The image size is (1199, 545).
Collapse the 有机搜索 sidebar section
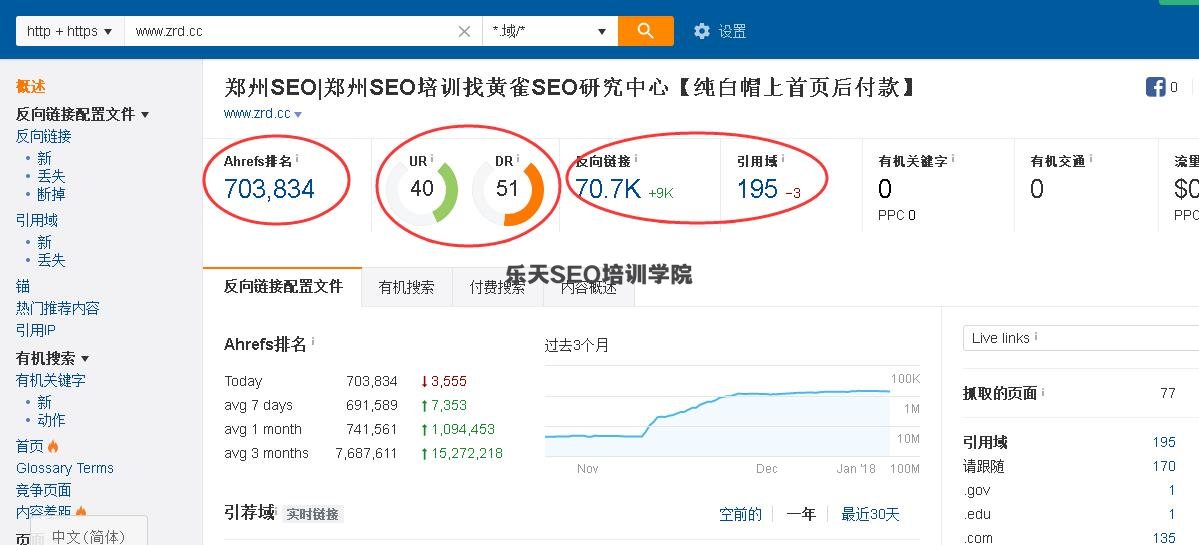click(x=85, y=358)
